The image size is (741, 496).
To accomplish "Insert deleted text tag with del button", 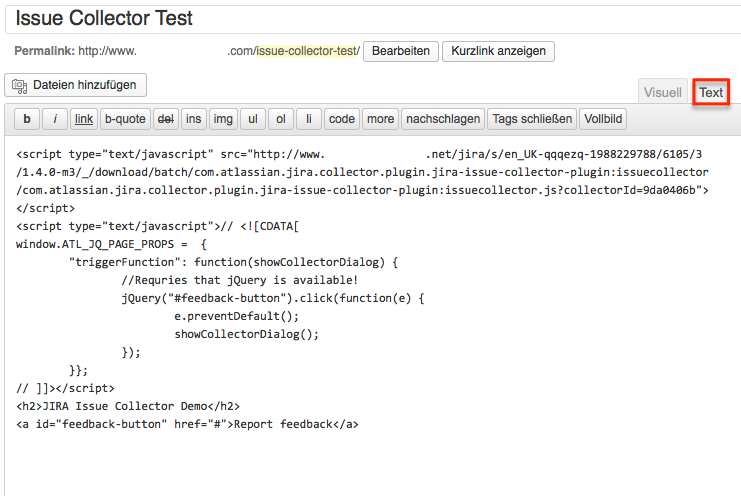I will click(x=165, y=119).
